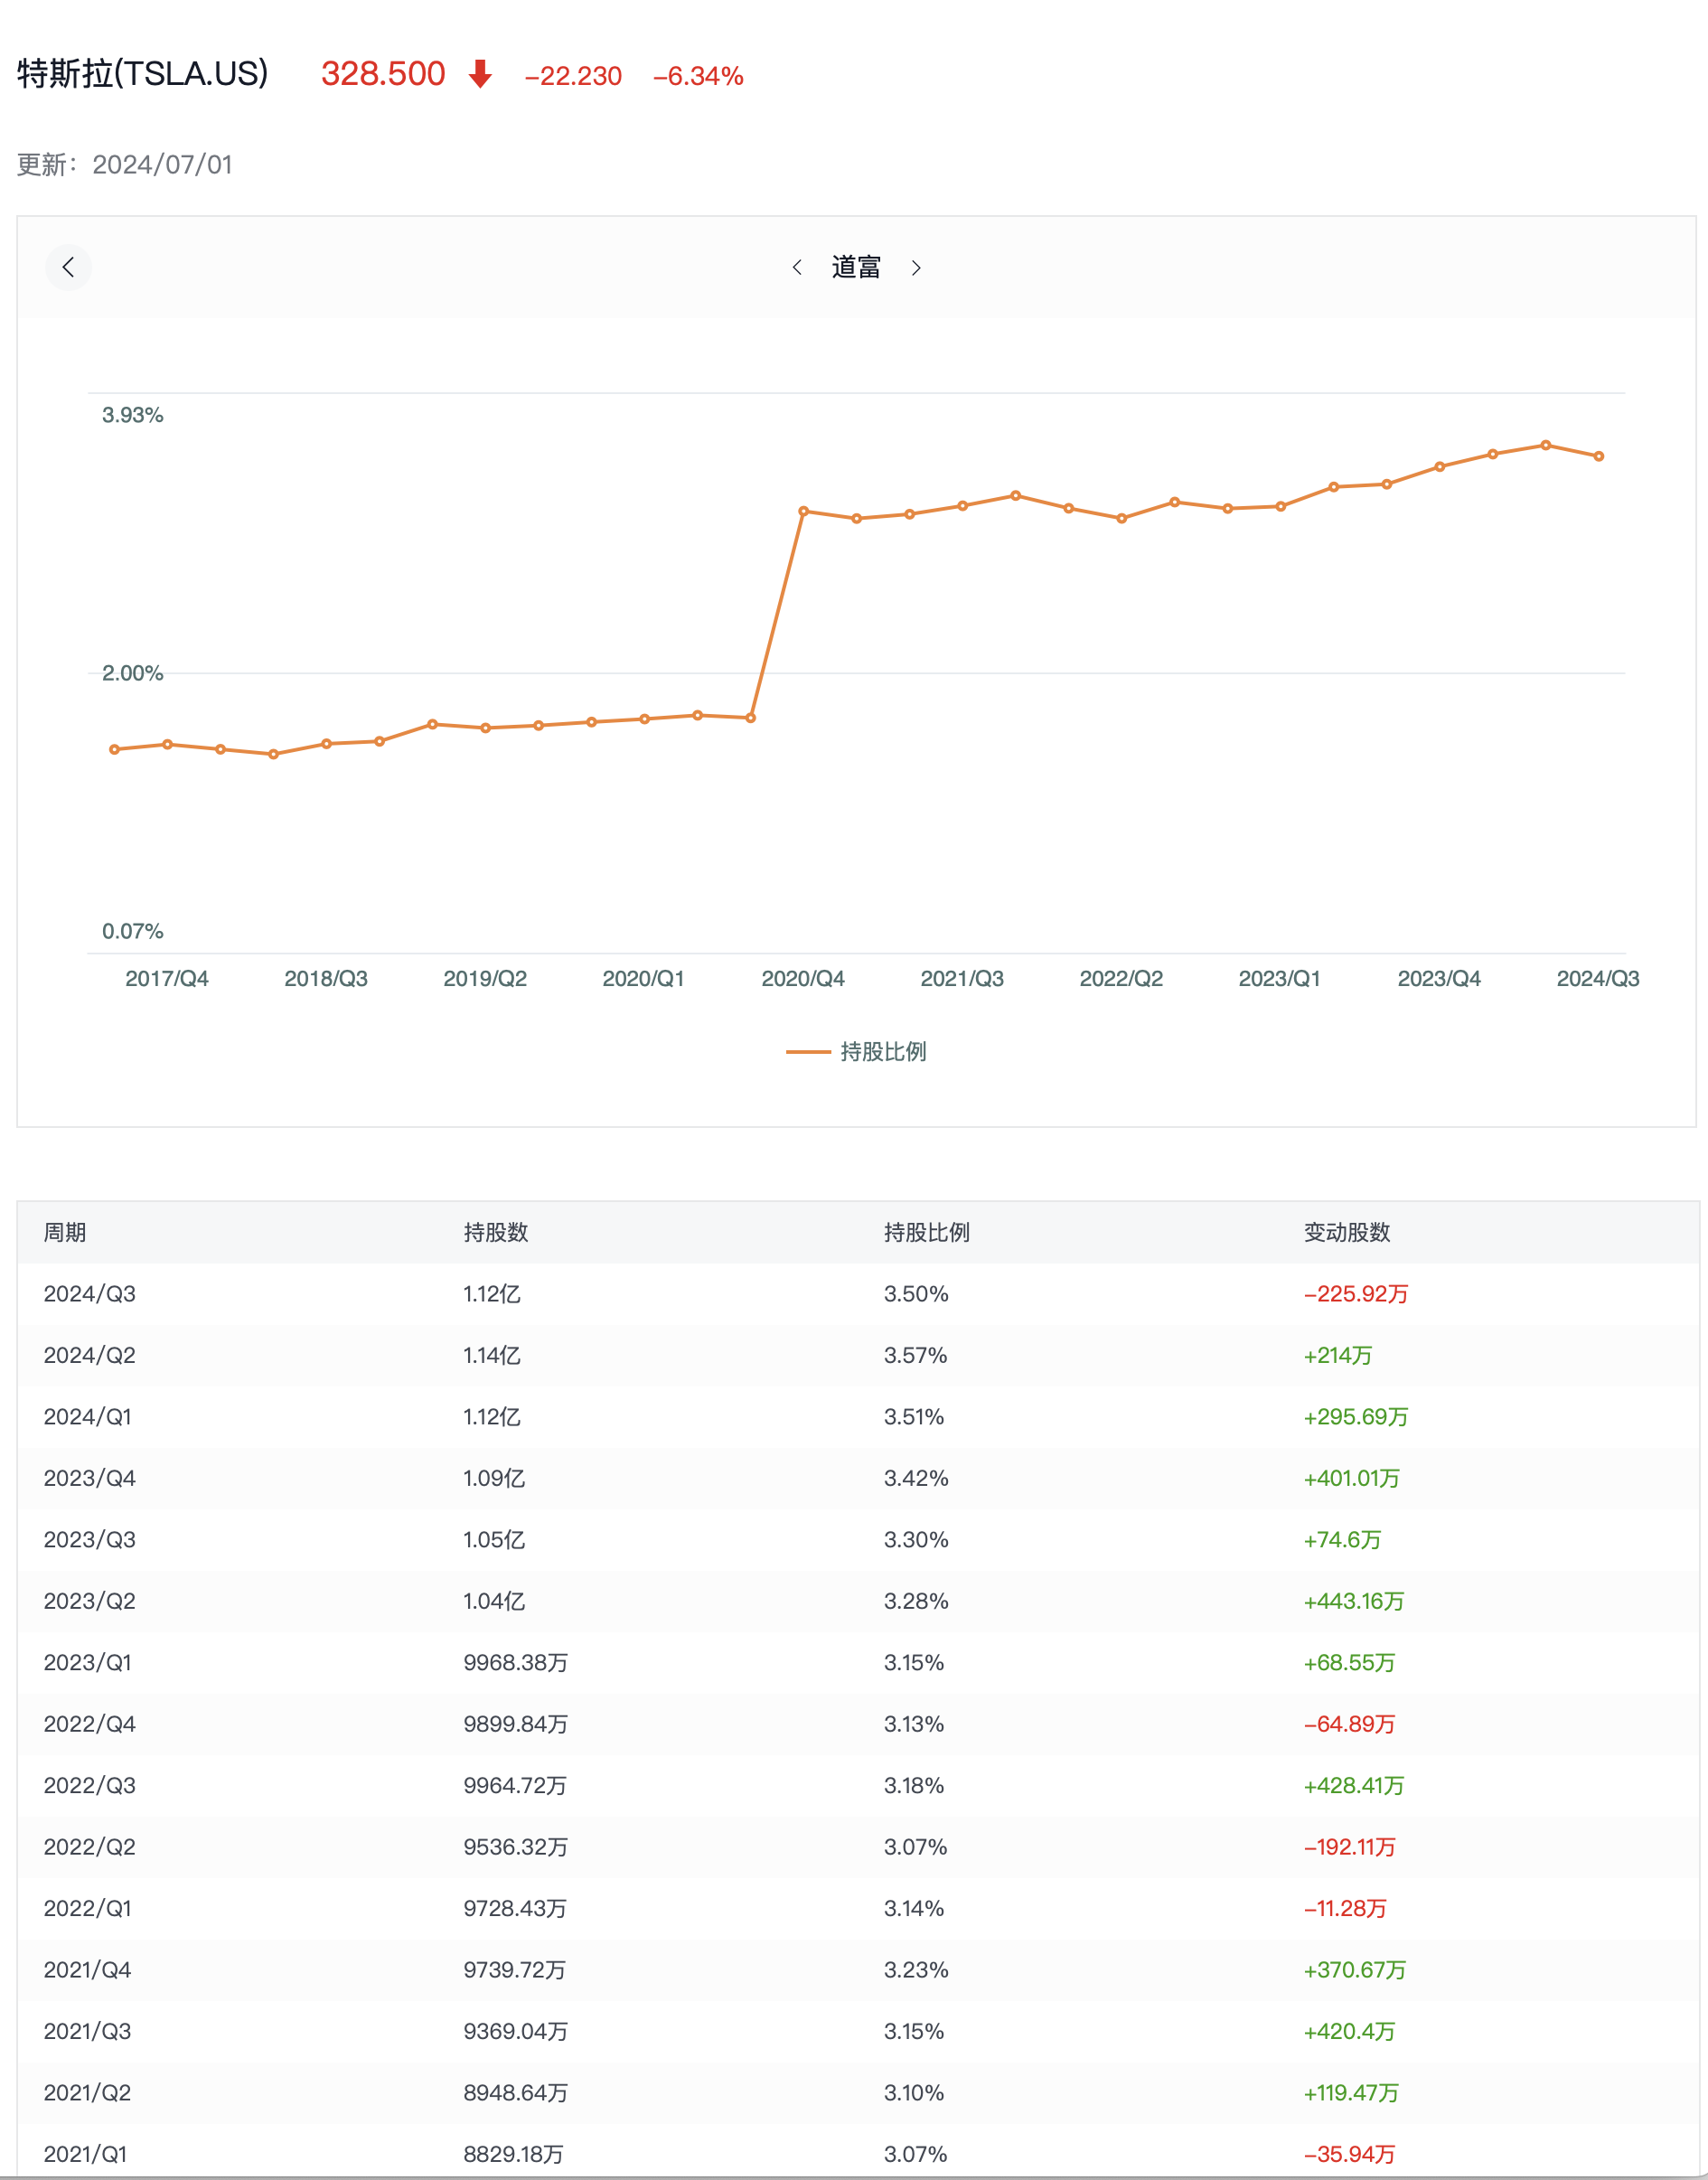Image resolution: width=1708 pixels, height=2180 pixels.
Task: Click the 持股比例 column header in table
Action: coord(927,1232)
